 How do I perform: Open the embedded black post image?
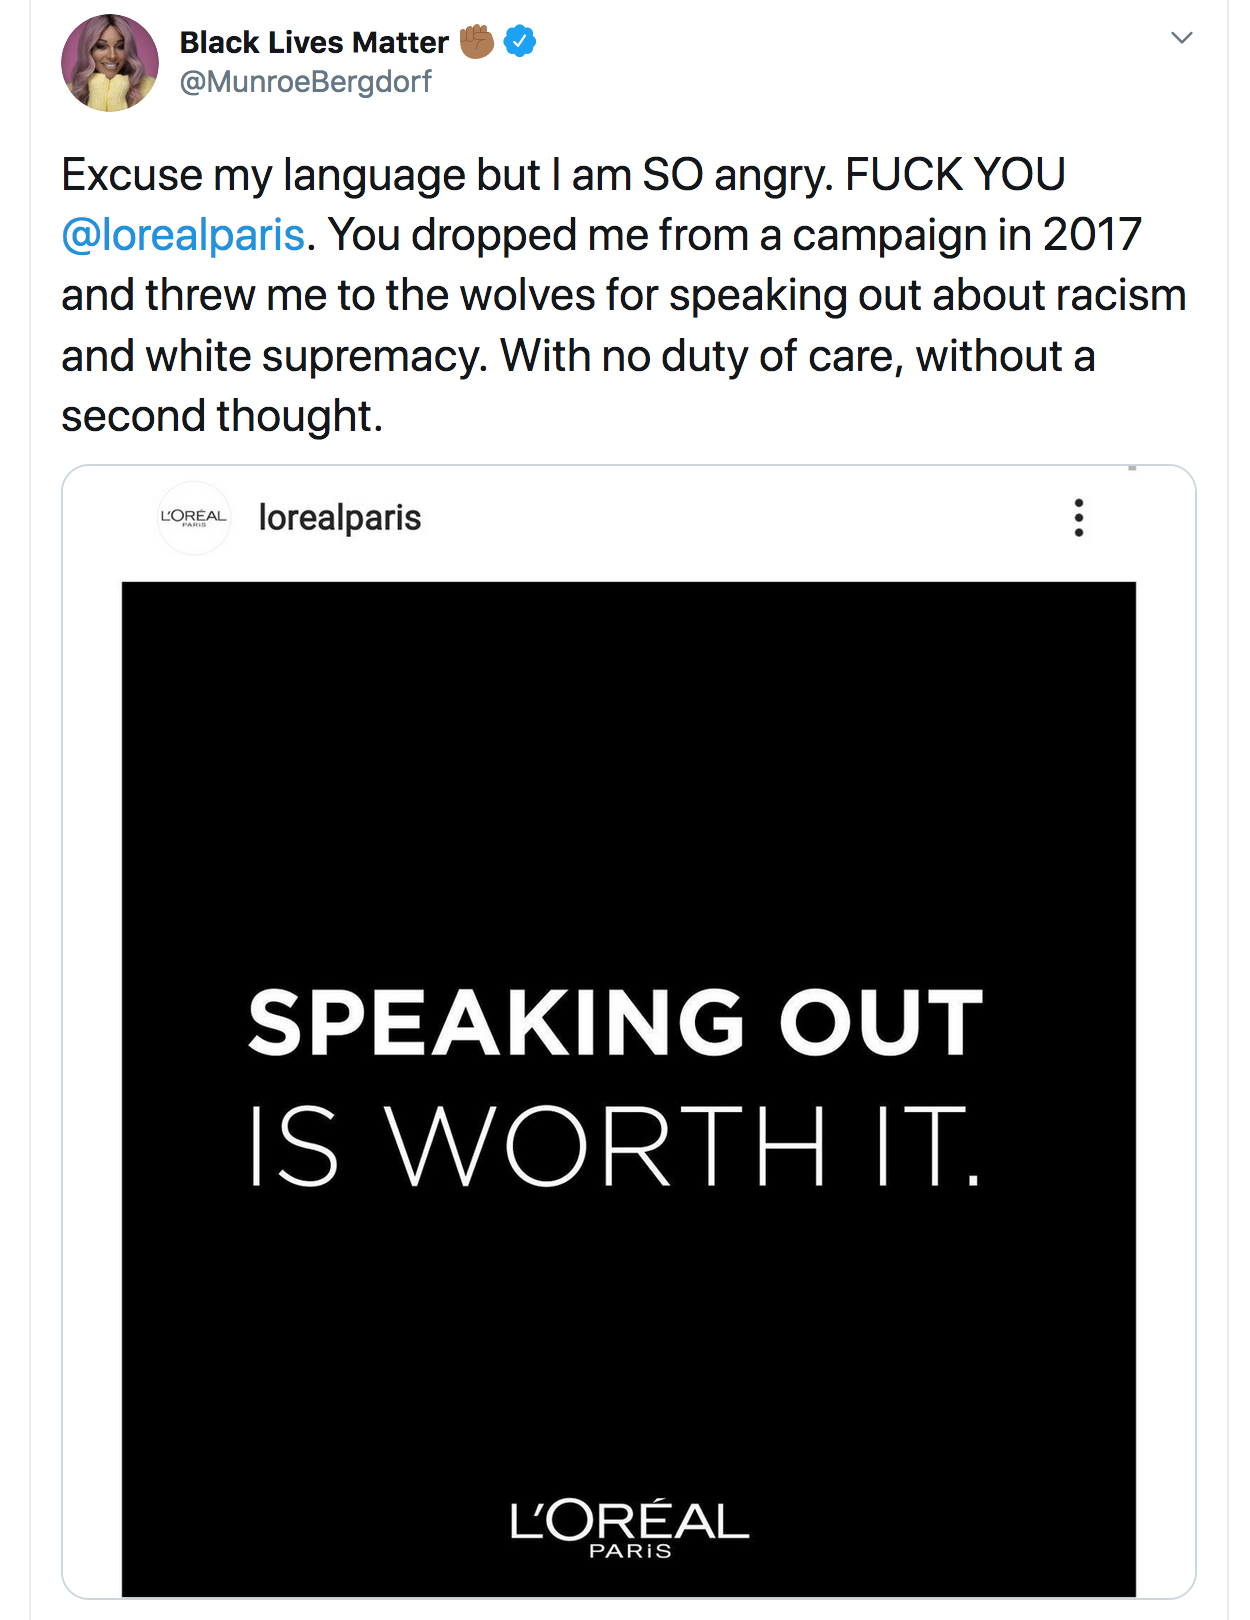point(628,800)
